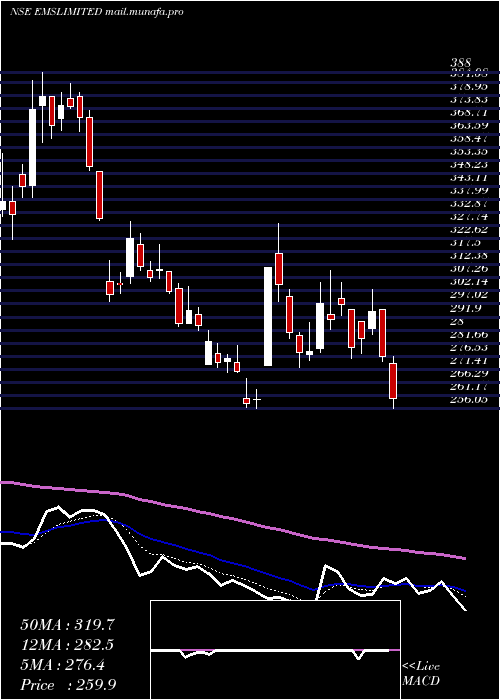Click the pink 50MA trend line
This screenshot has width=500, height=700.
[232, 518]
